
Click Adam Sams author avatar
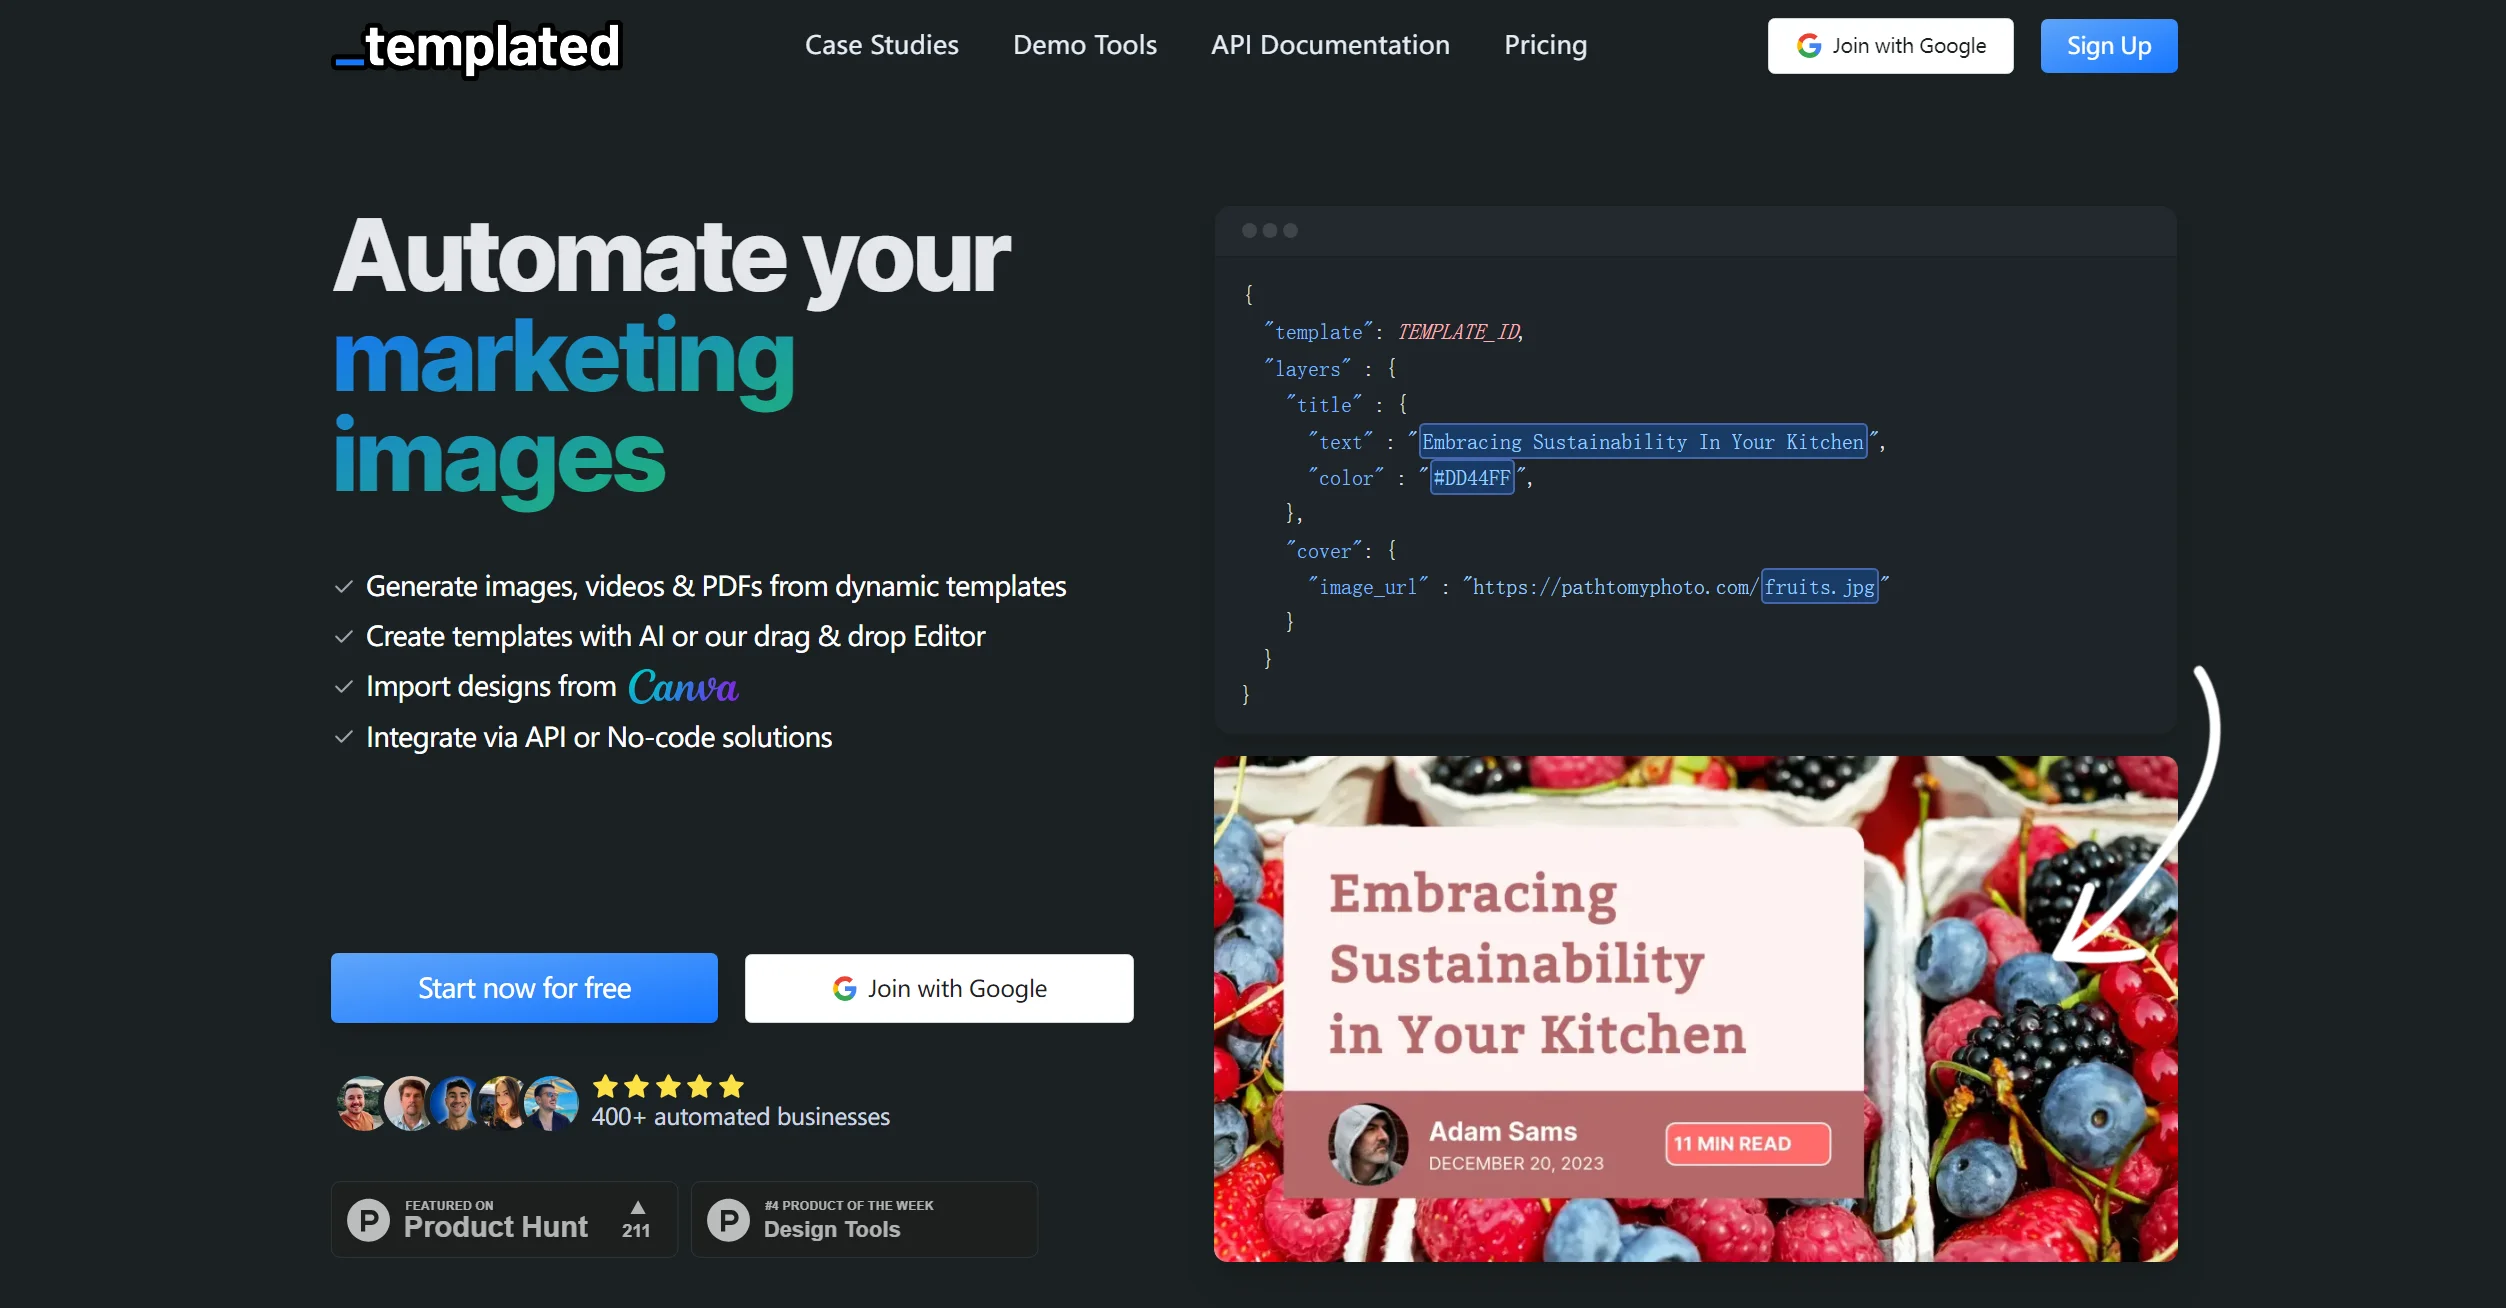(x=1367, y=1144)
